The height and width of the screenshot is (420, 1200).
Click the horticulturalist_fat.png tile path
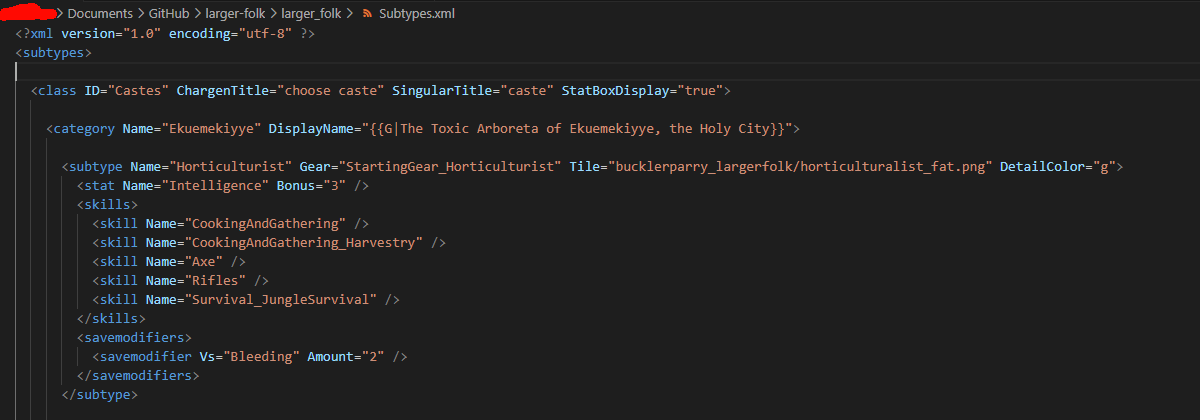[x=800, y=167]
